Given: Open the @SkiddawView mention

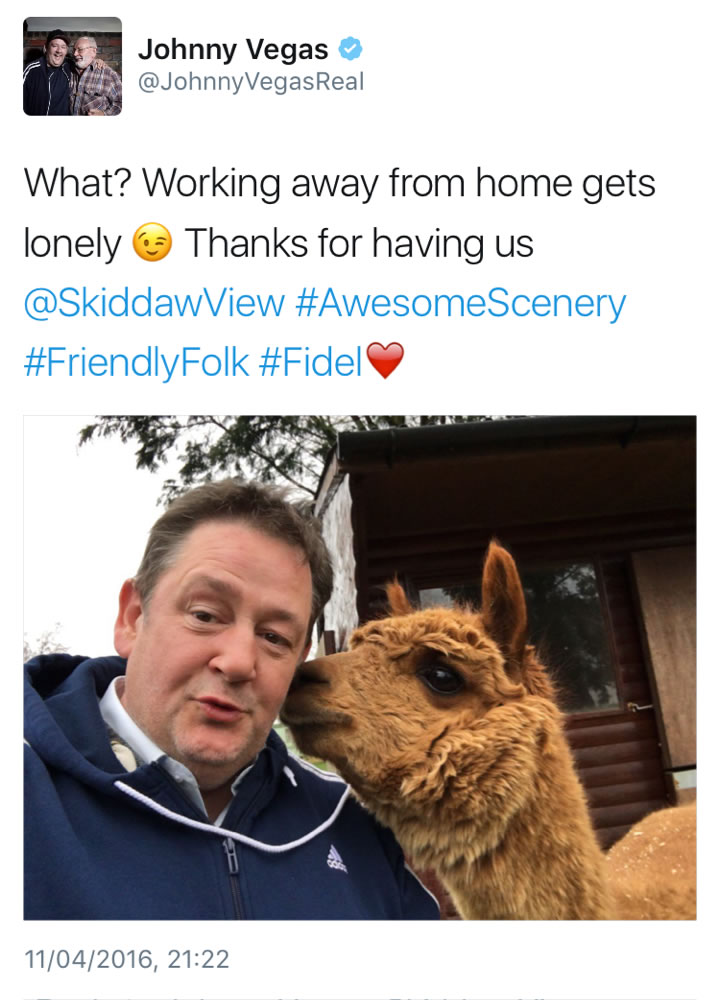Looking at the screenshot, I should [154, 302].
